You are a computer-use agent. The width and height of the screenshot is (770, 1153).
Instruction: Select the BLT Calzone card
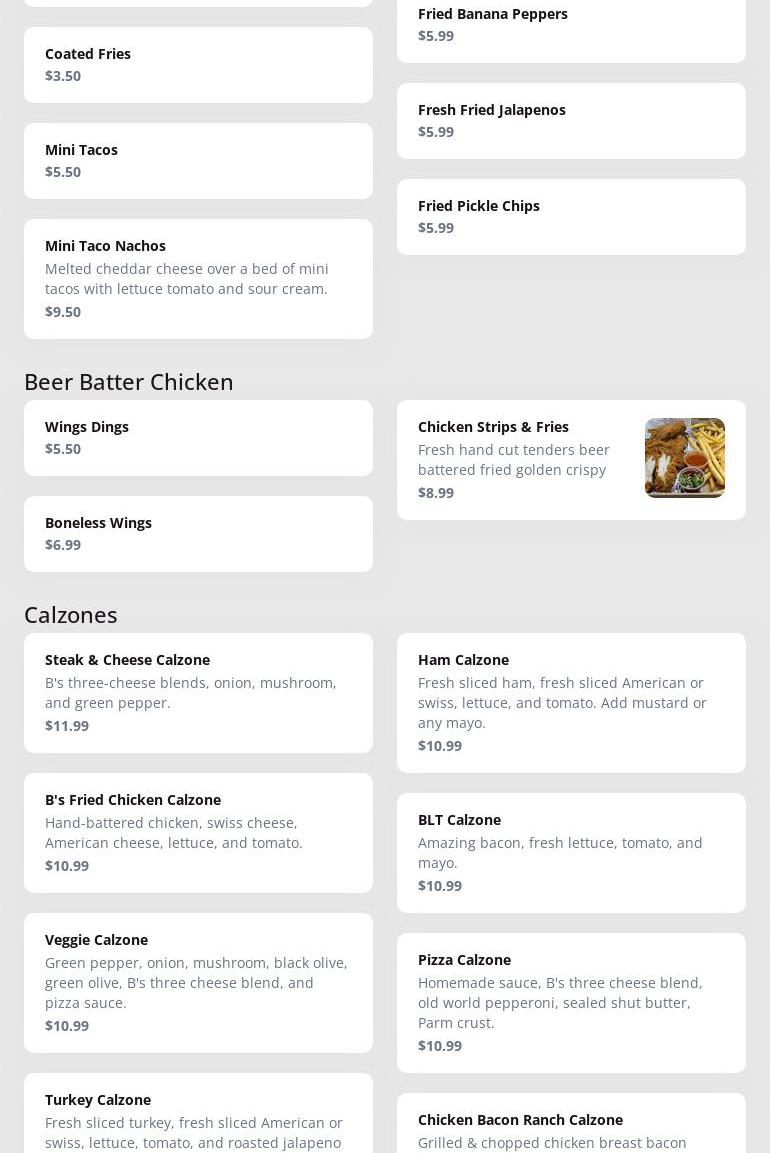(x=571, y=853)
